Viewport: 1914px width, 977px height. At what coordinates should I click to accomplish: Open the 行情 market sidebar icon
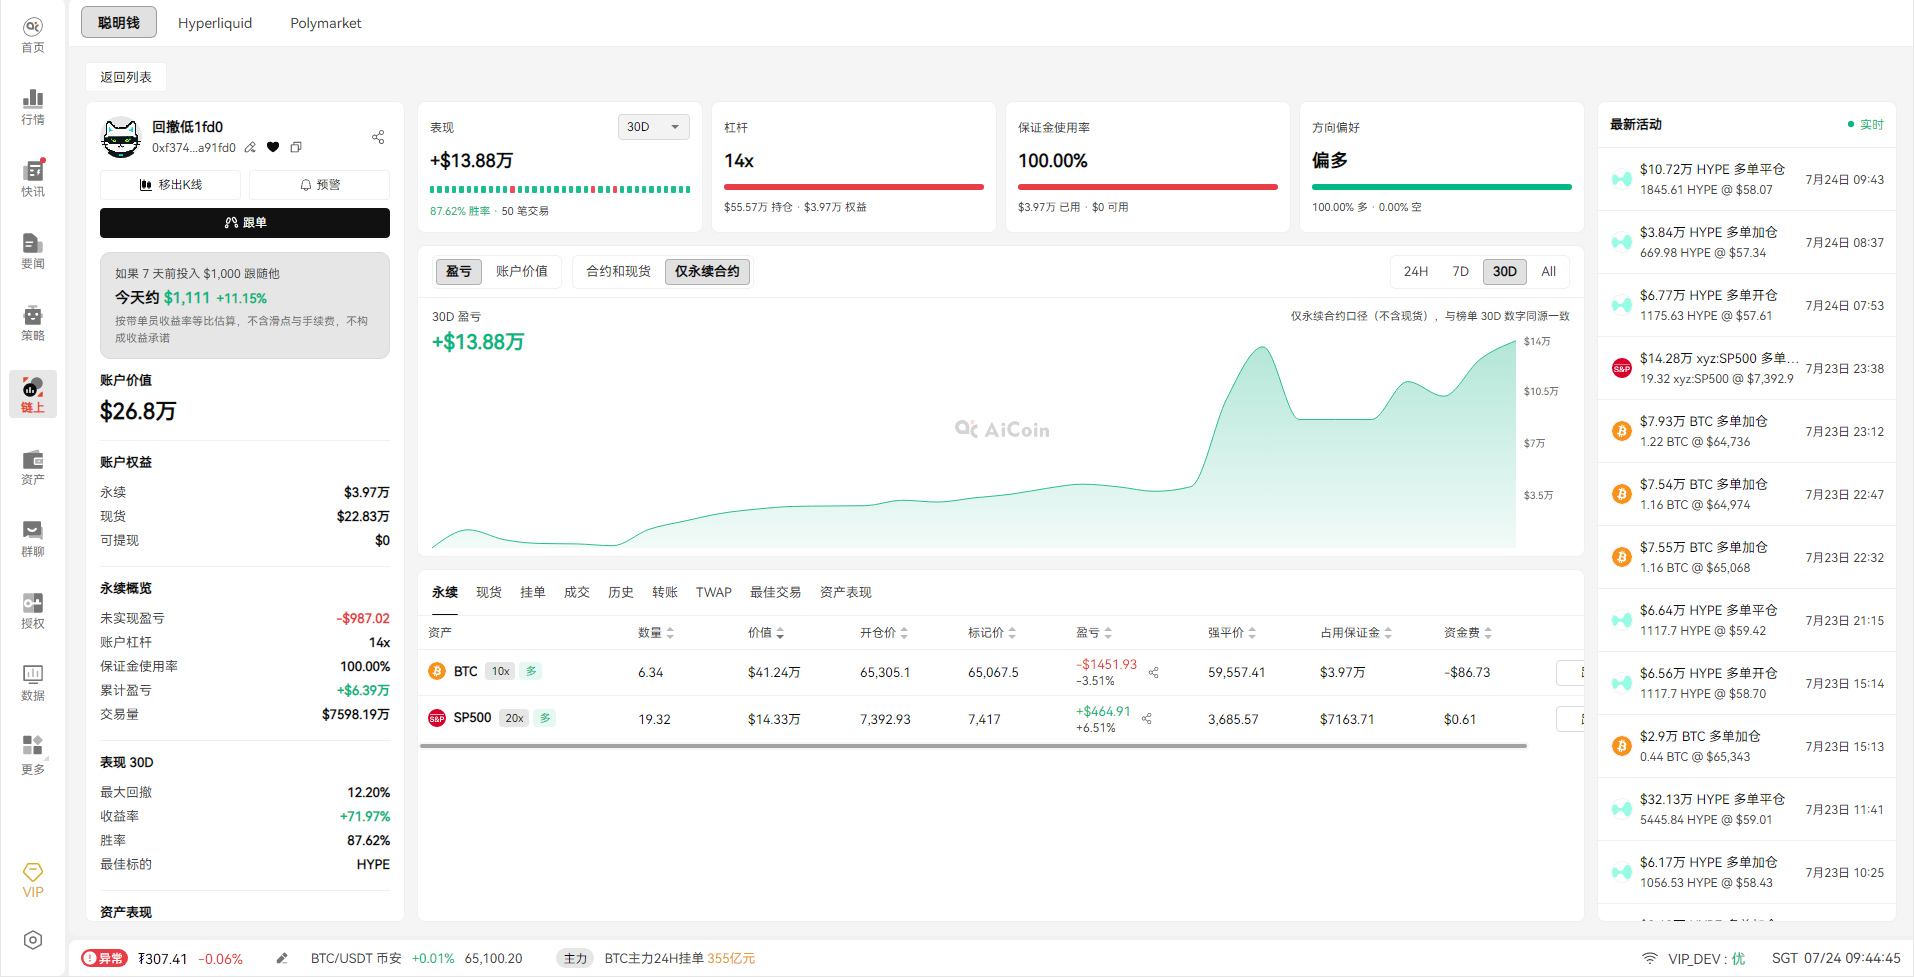click(33, 107)
